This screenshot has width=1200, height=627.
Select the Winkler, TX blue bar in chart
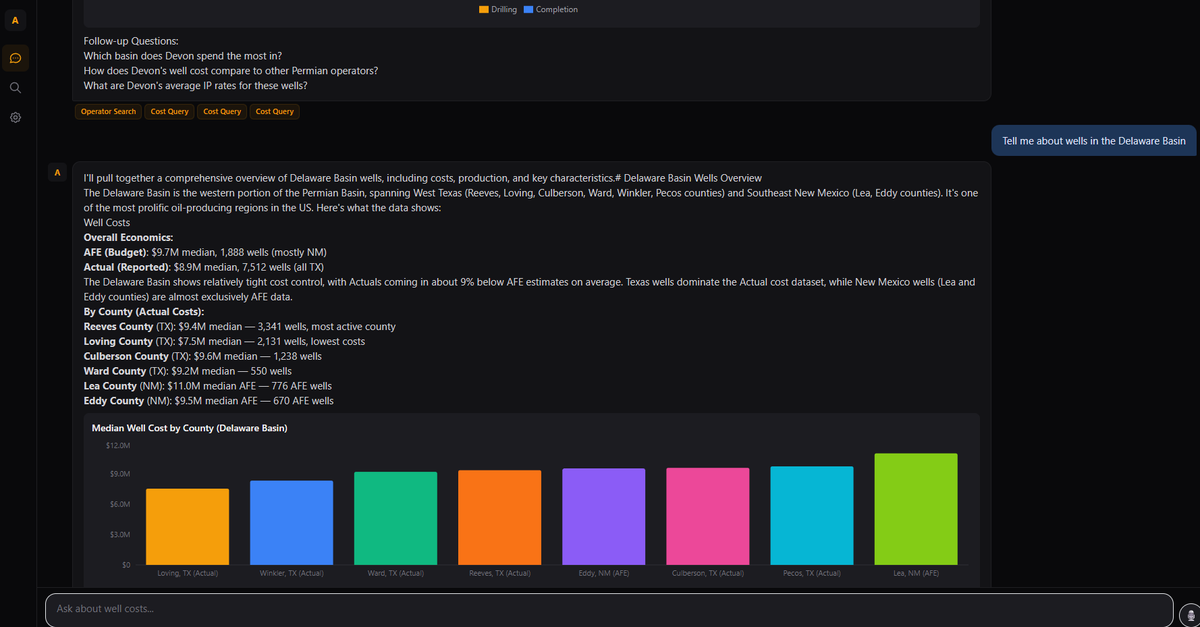291,523
